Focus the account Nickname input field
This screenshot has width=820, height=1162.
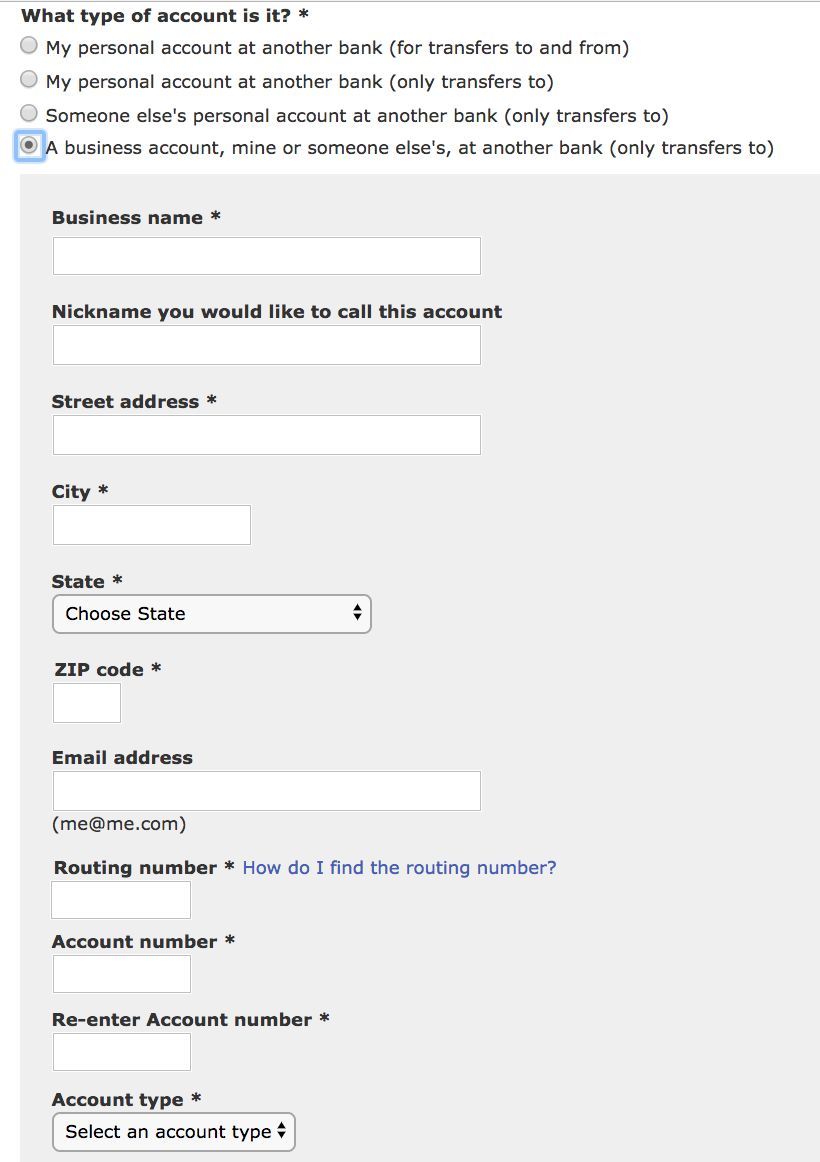coord(266,345)
